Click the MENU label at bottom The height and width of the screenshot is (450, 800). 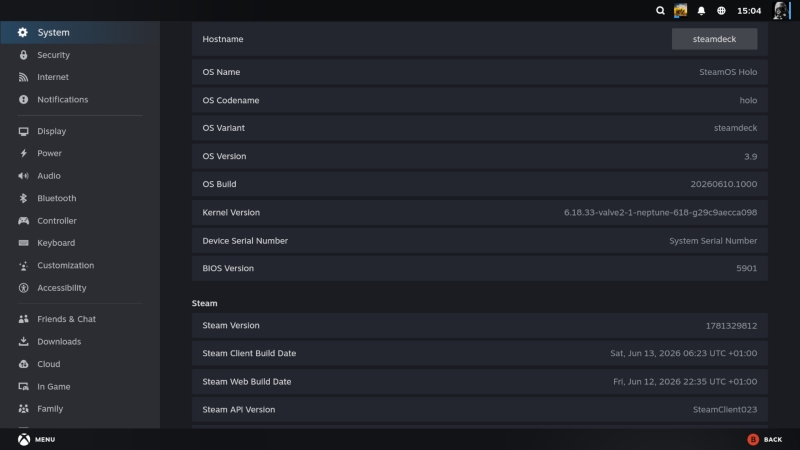(x=45, y=439)
